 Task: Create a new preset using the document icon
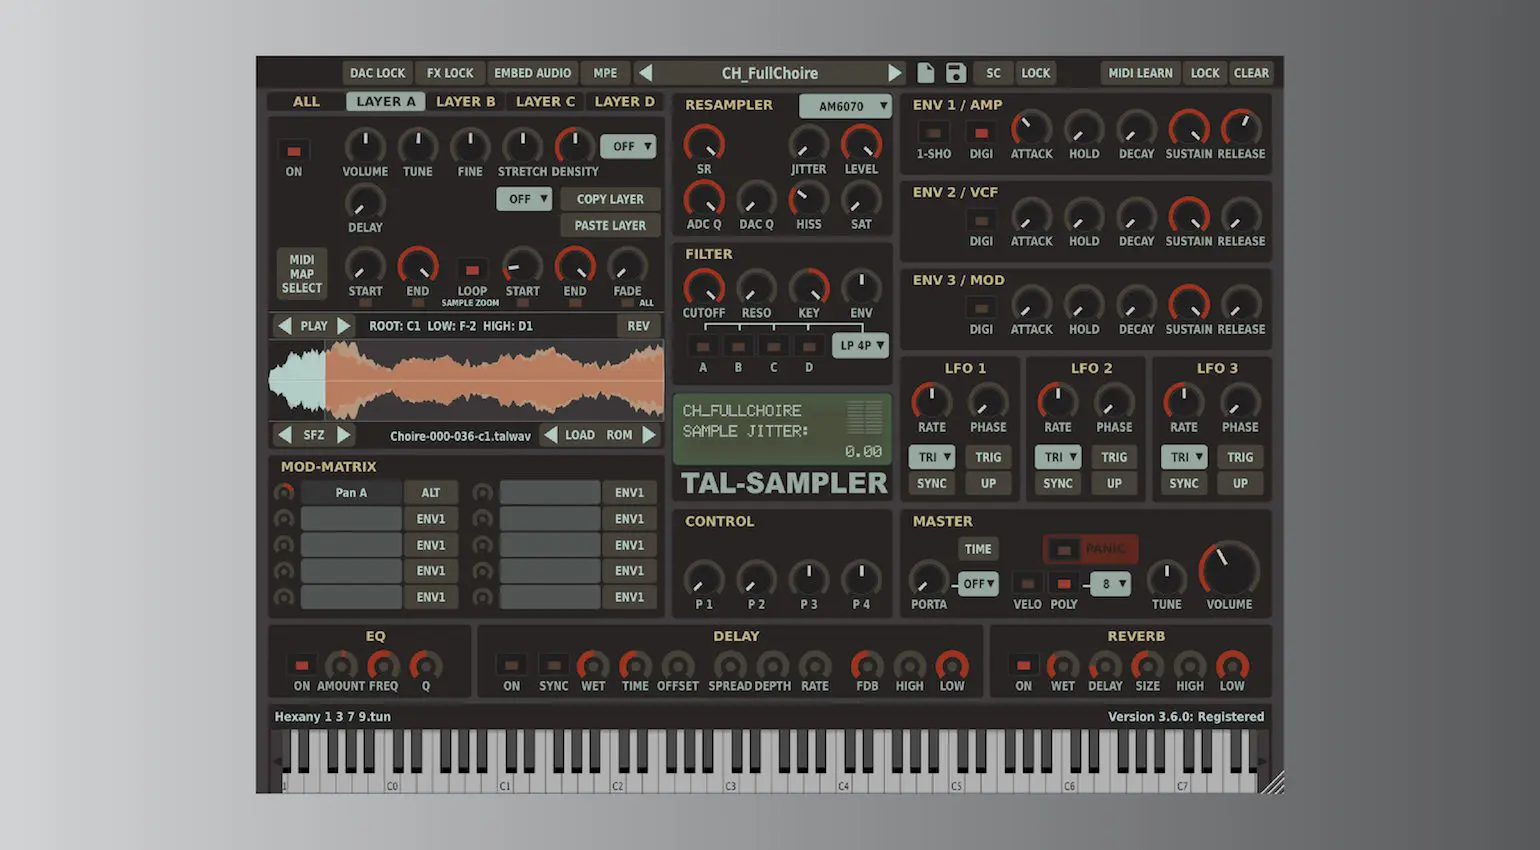(x=925, y=72)
